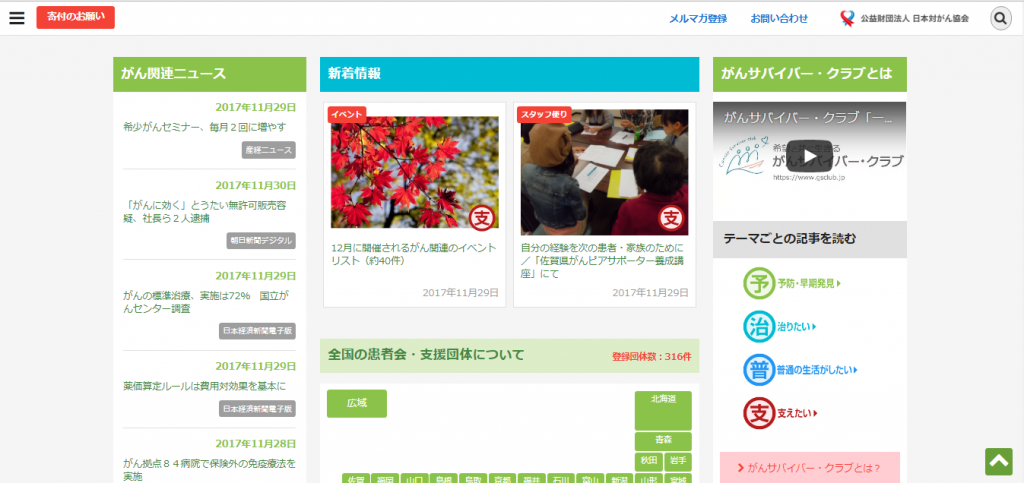The height and width of the screenshot is (483, 1024).
Task: Click the scroll-to-top arrow button
Action: [998, 461]
